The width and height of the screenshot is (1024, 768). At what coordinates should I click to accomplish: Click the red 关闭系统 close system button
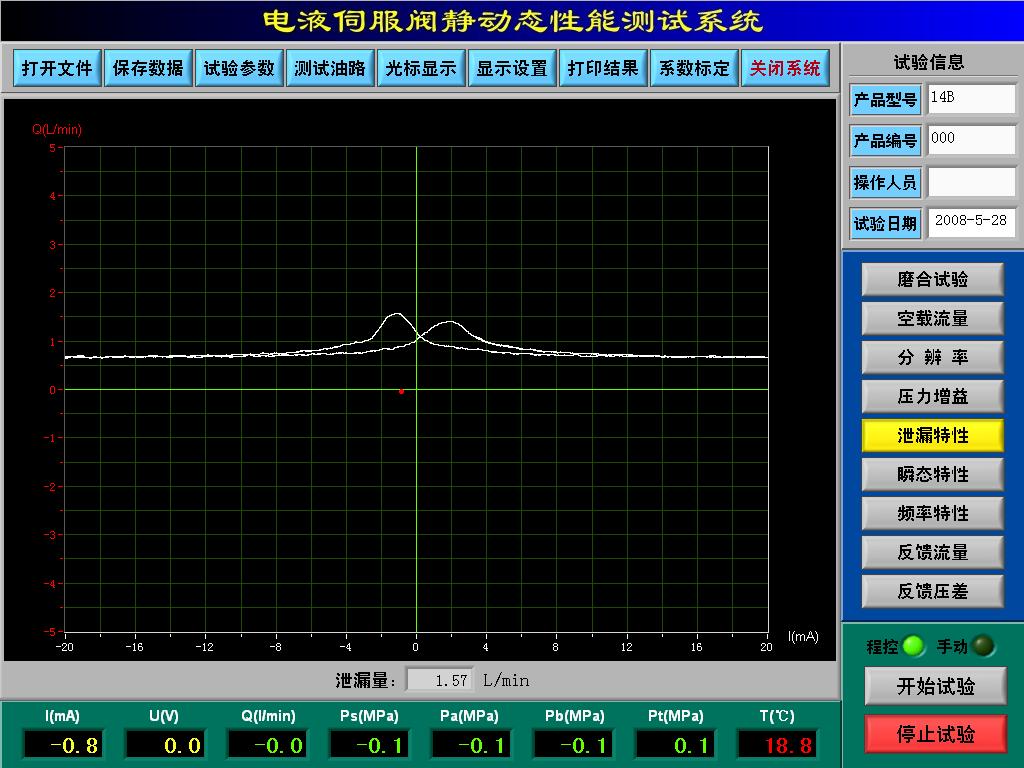tap(785, 68)
